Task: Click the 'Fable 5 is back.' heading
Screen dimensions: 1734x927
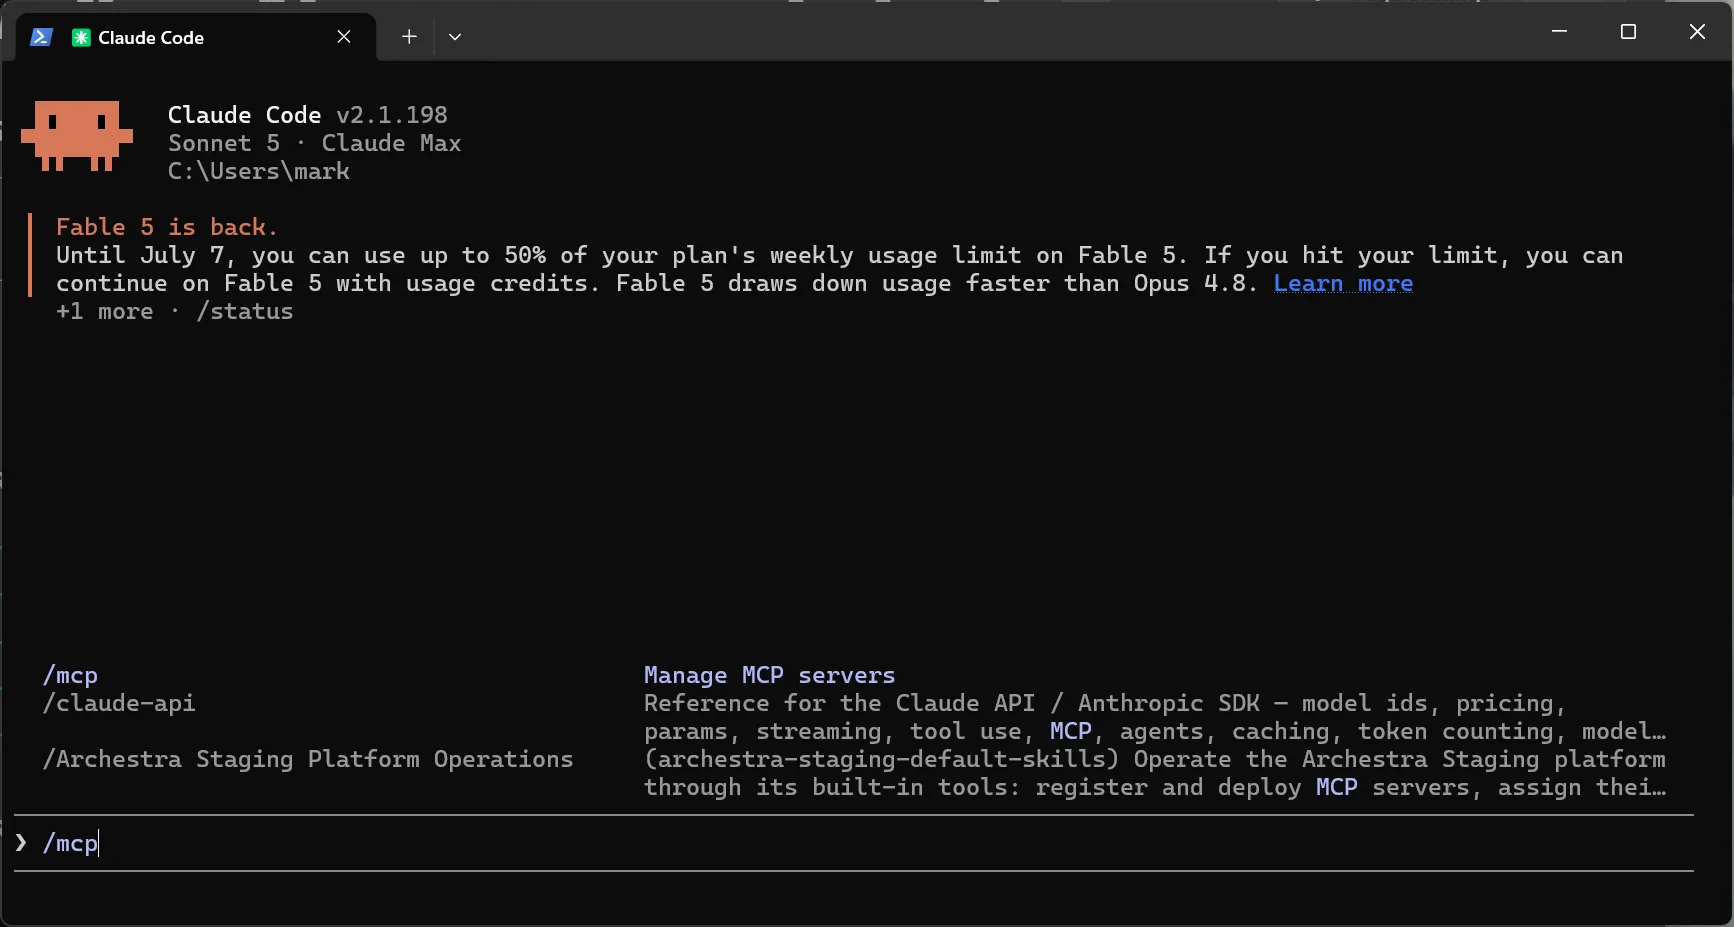Action: [167, 227]
